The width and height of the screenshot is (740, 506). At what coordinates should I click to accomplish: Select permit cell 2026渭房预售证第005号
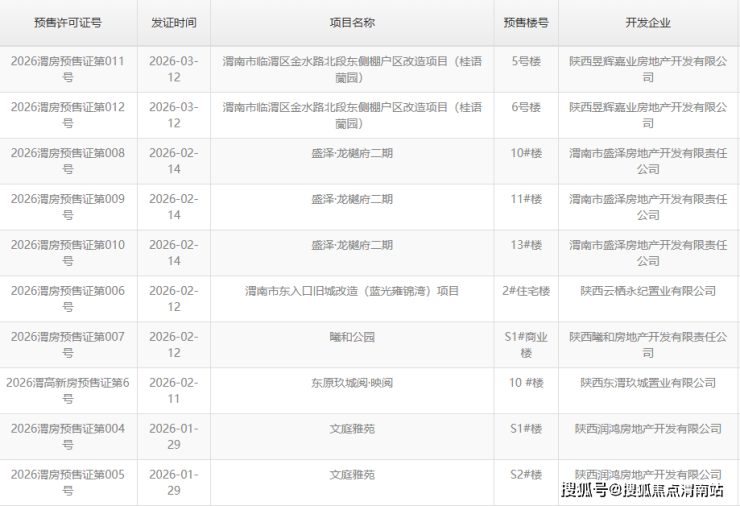point(68,482)
